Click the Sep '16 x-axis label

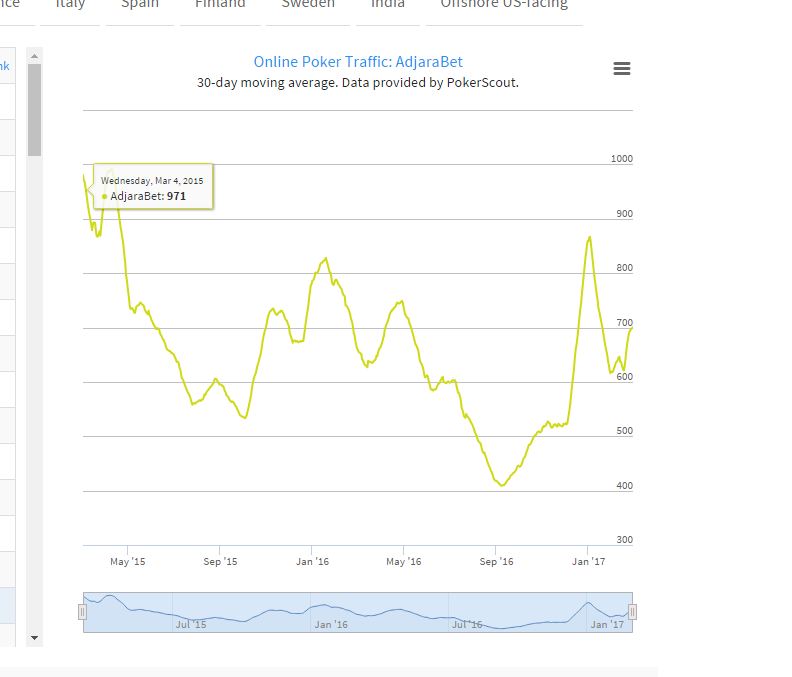coord(496,562)
